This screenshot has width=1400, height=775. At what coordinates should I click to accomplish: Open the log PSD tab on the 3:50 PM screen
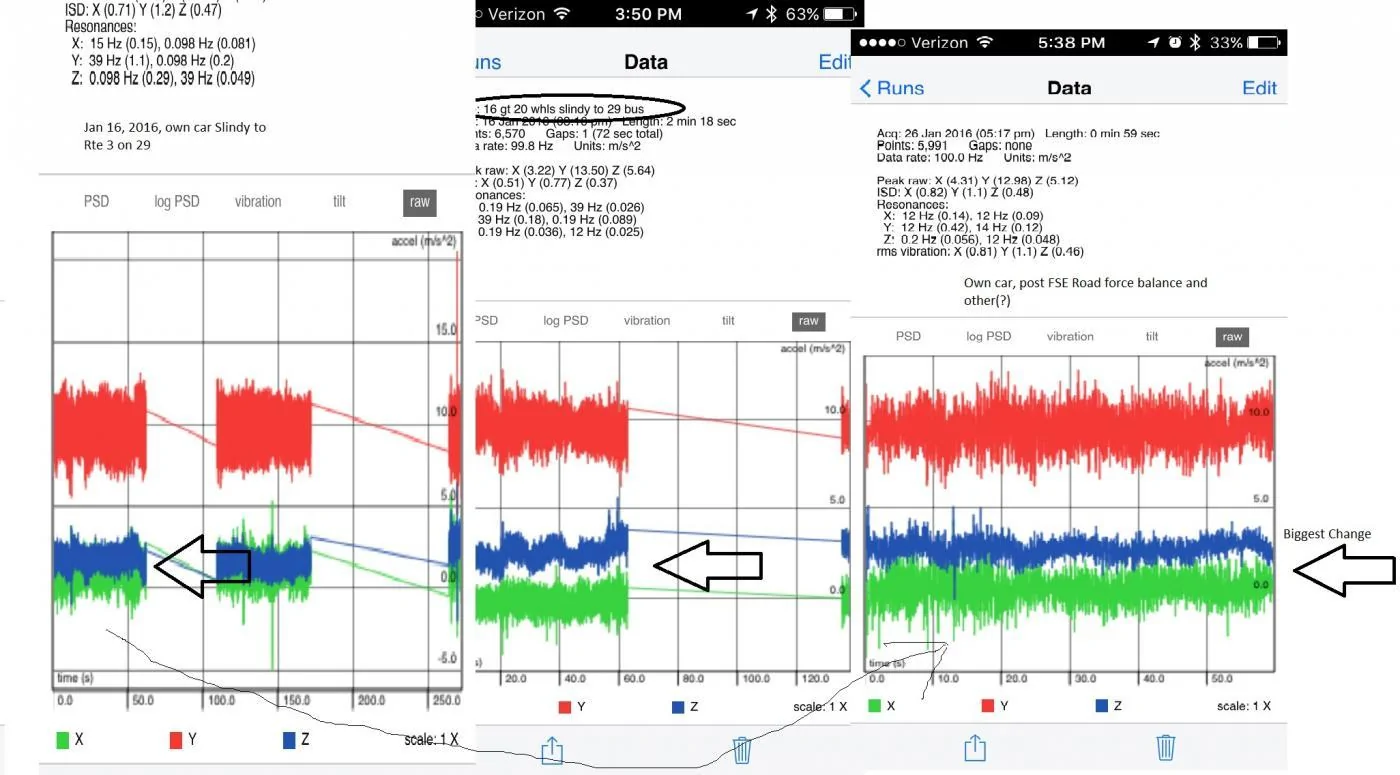point(565,320)
